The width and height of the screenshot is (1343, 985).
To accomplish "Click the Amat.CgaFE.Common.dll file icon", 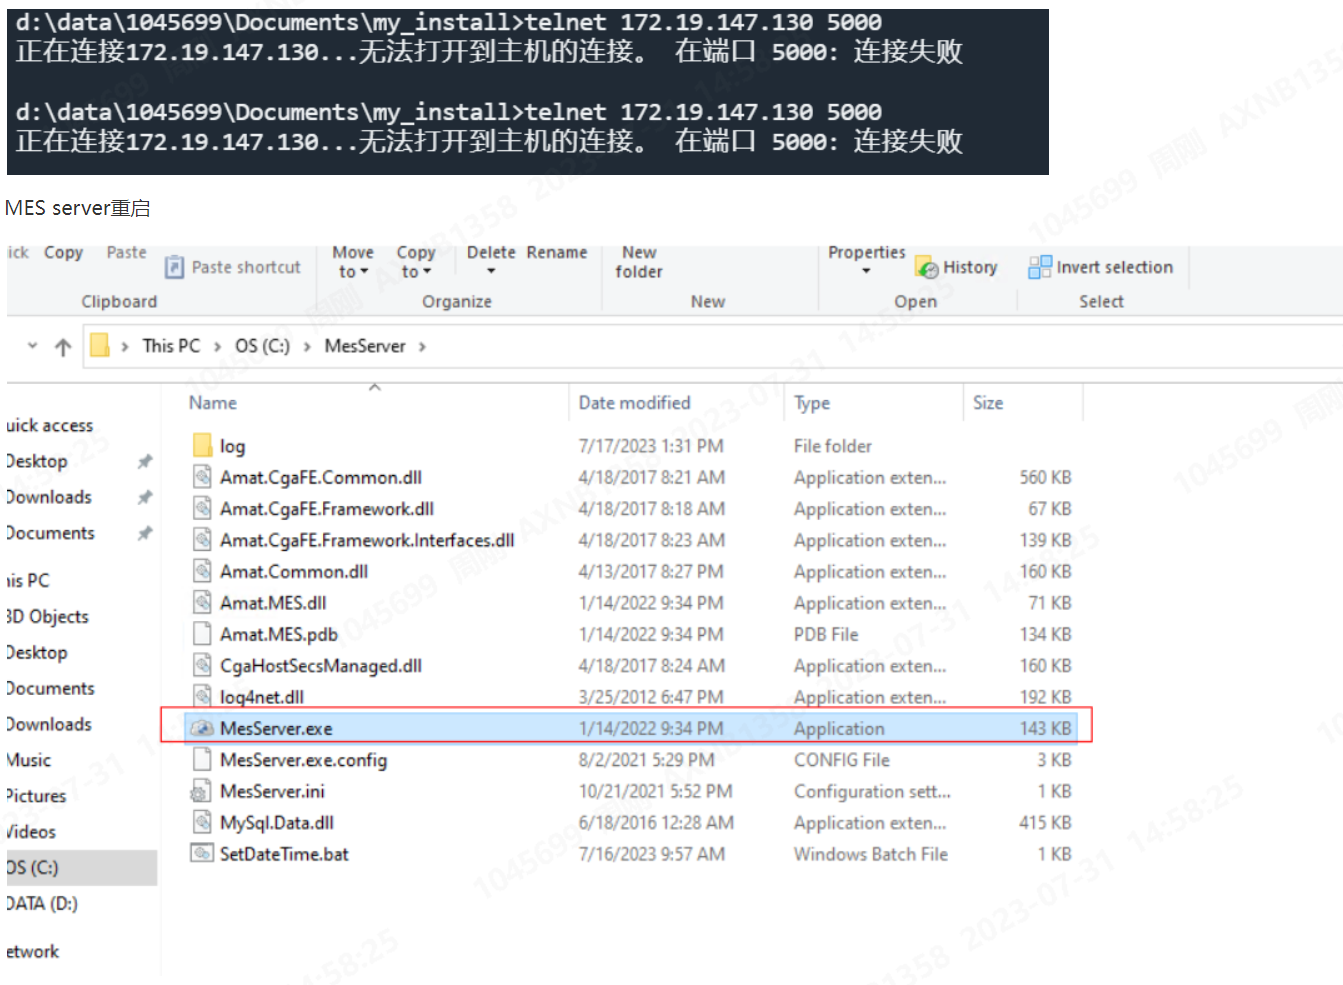I will coord(202,477).
